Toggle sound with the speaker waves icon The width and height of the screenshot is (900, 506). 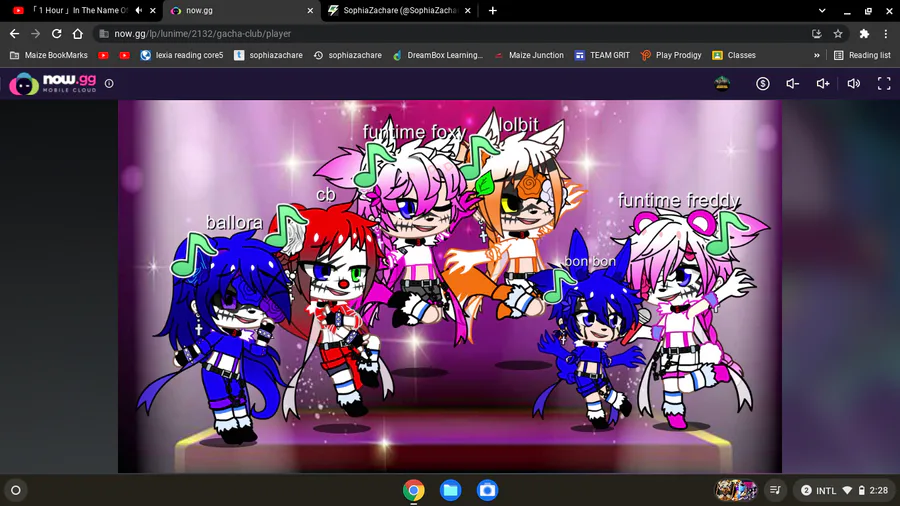(x=854, y=84)
